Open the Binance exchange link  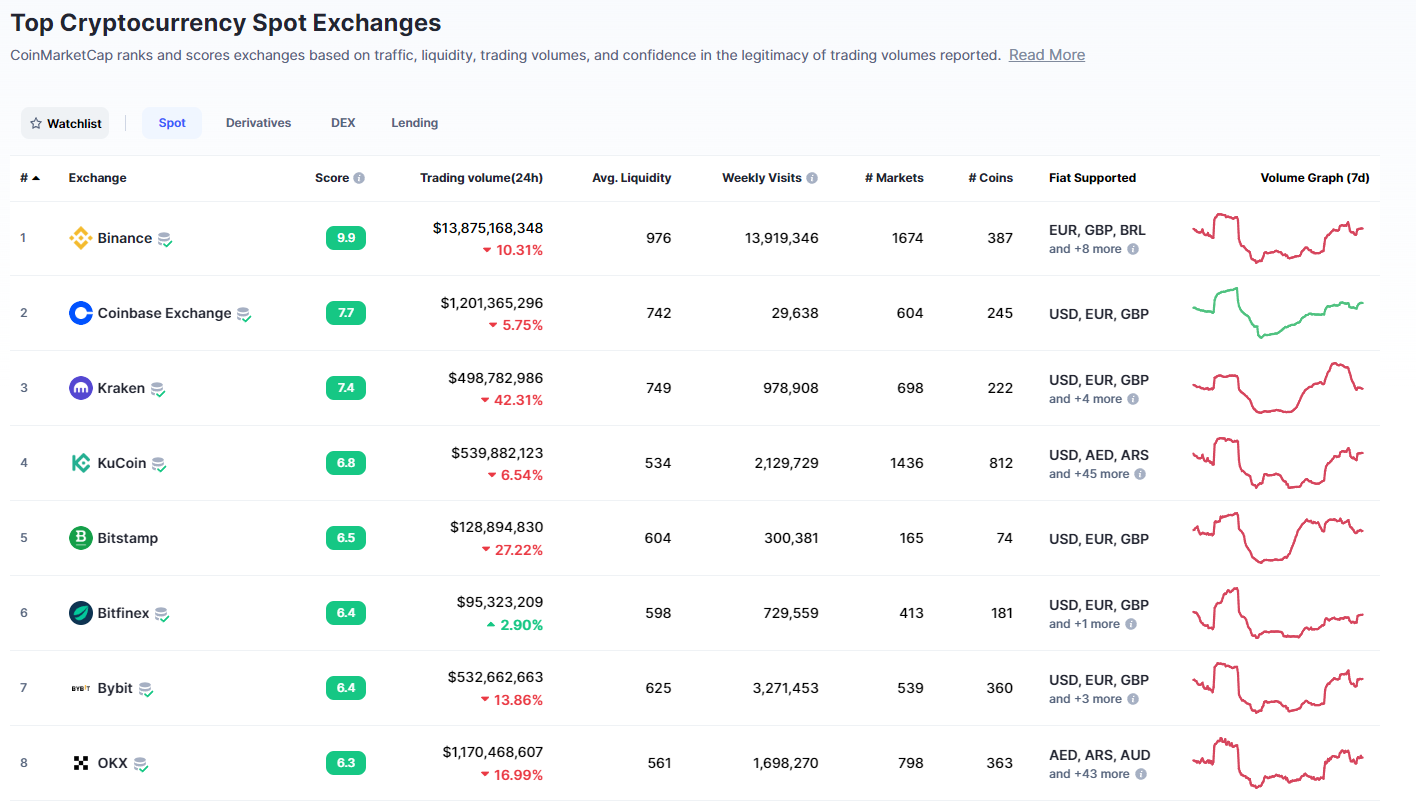(125, 238)
